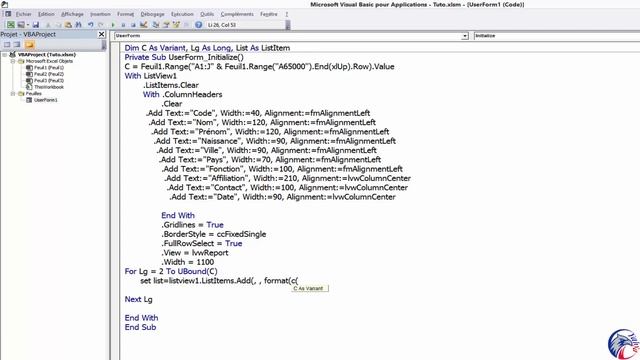The height and width of the screenshot is (360, 640).
Task: Collapse the Microsoft Excel Objets folder
Action: tap(13, 61)
